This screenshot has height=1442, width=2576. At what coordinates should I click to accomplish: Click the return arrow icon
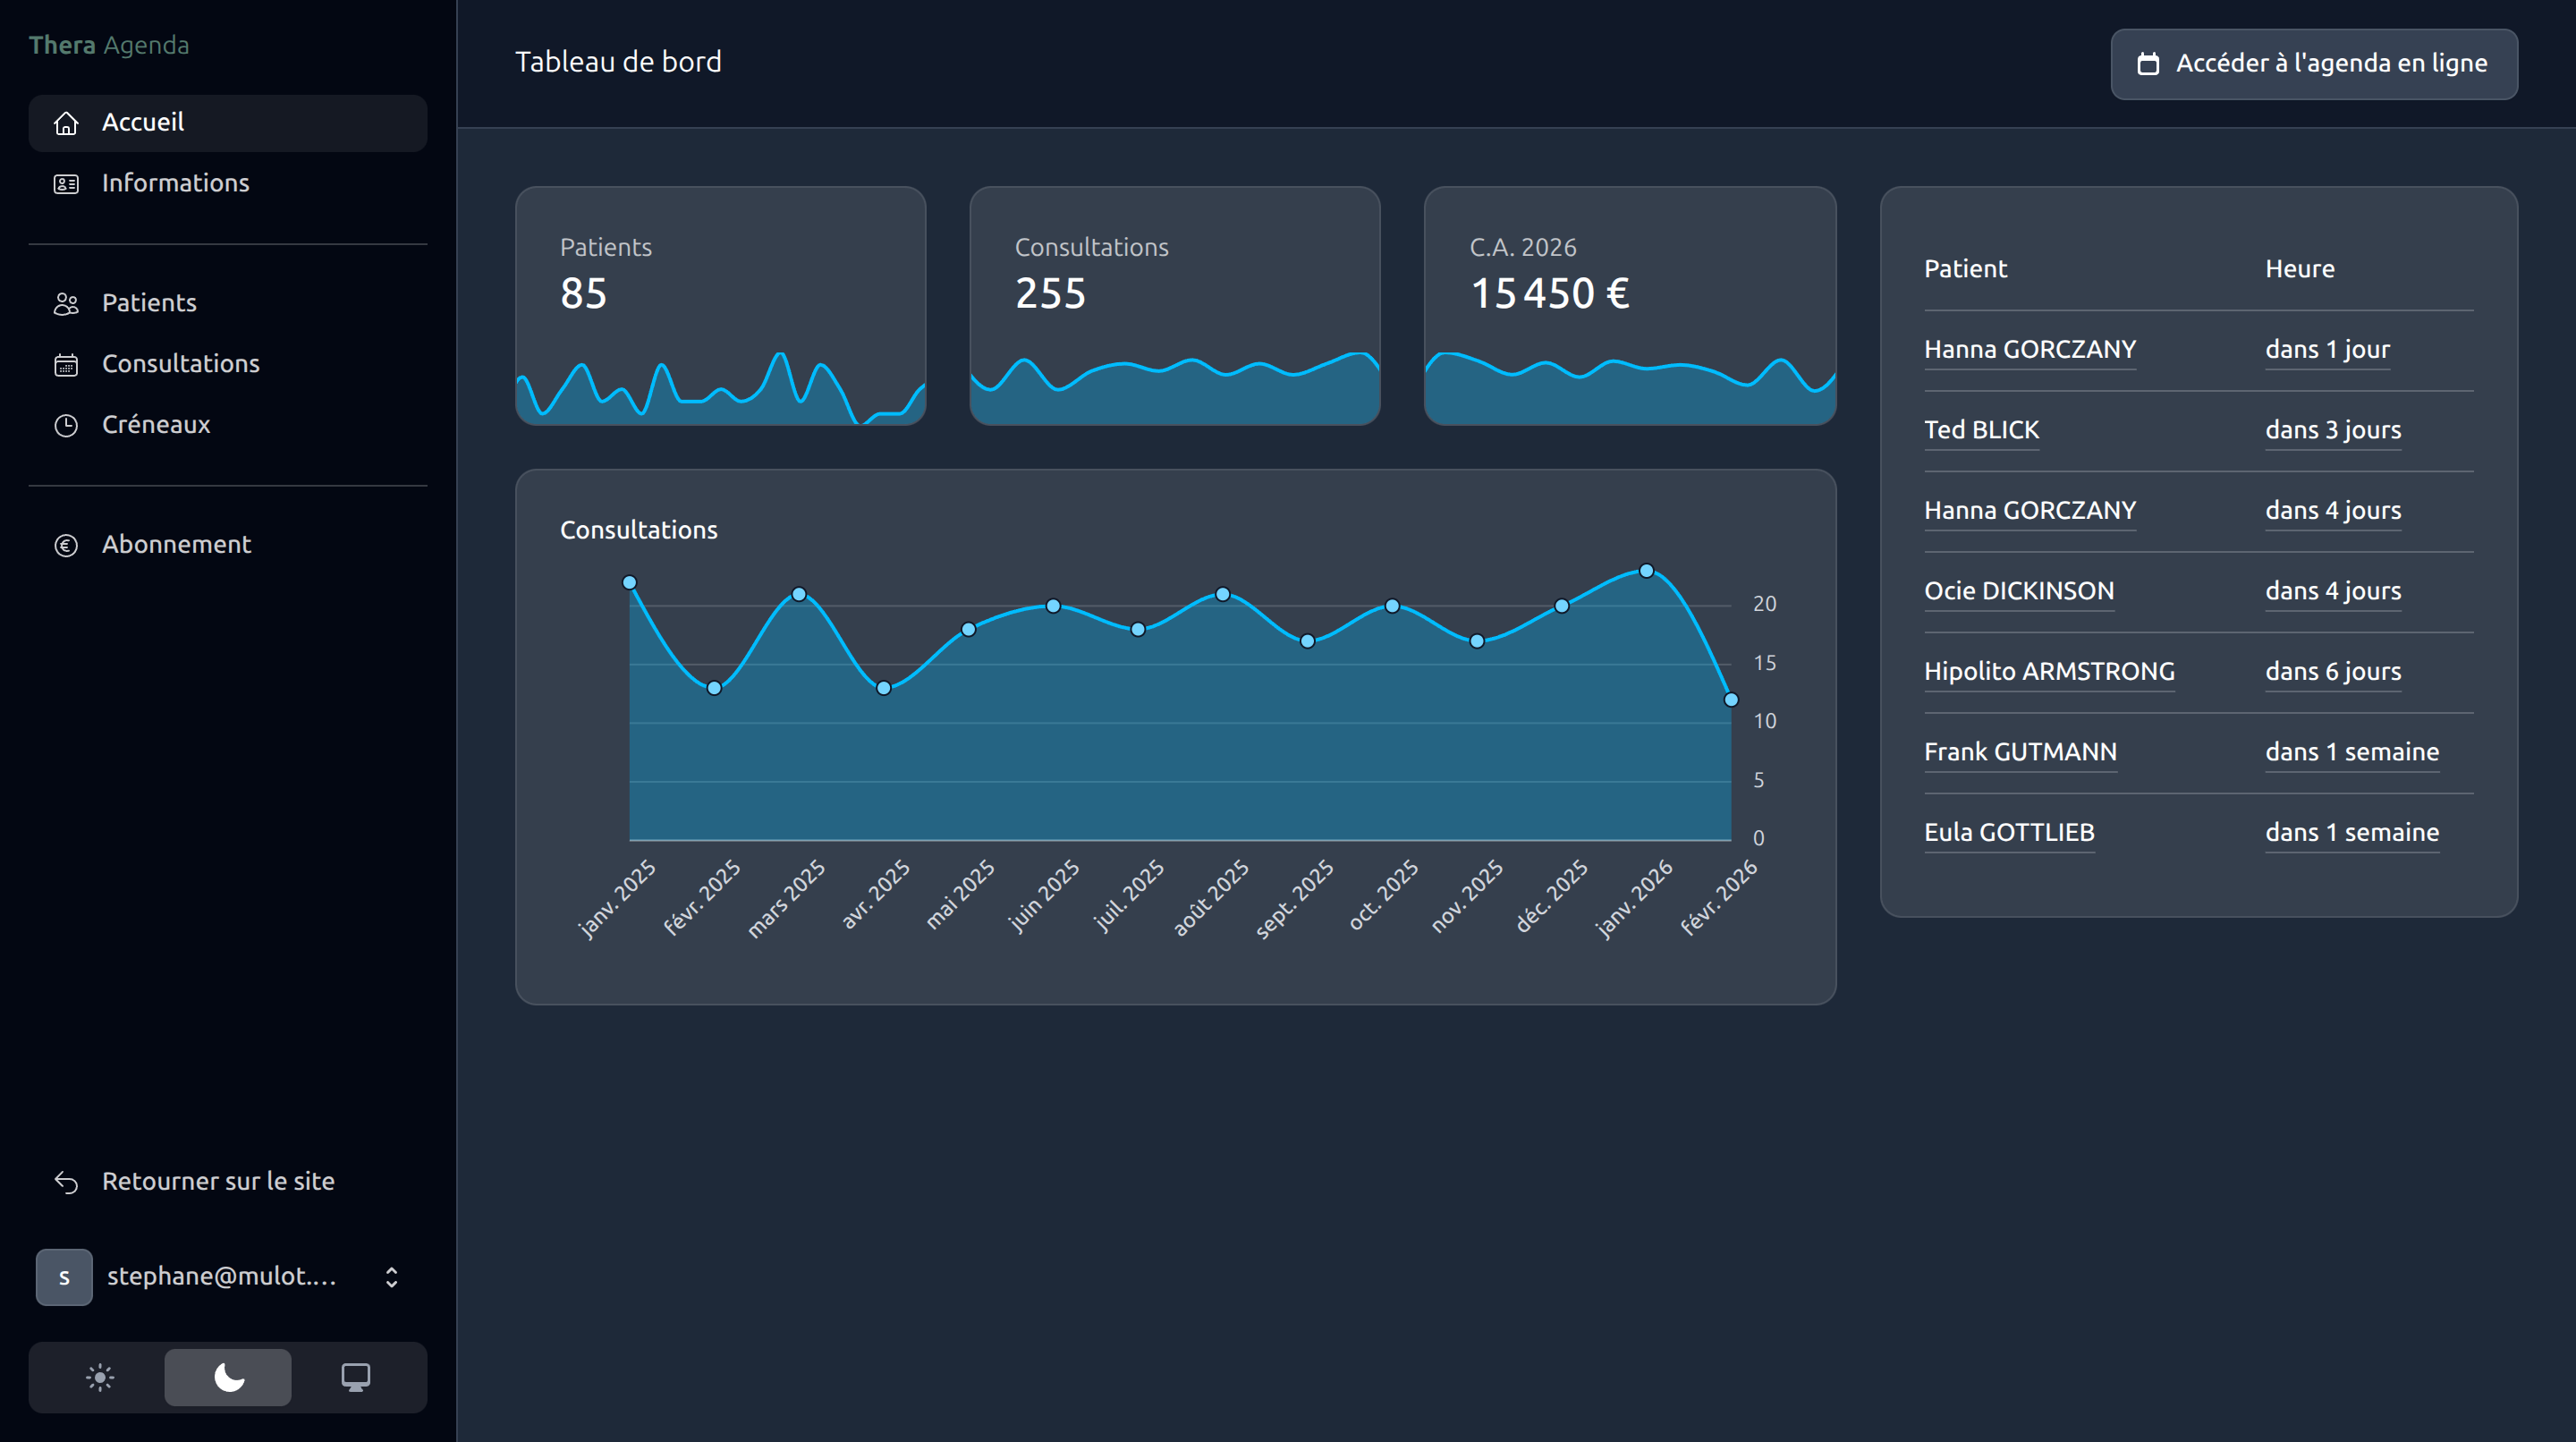click(66, 1182)
